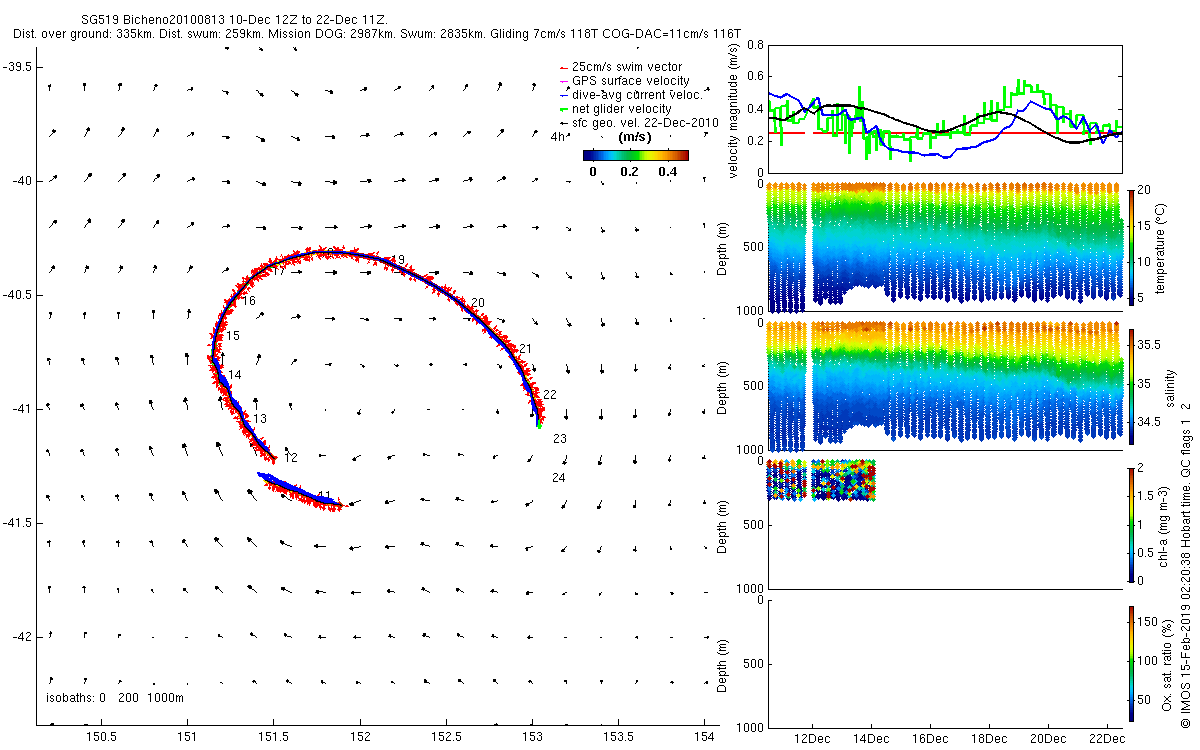Click the '4h' label beside legend
The height and width of the screenshot is (750, 1200).
click(x=558, y=138)
